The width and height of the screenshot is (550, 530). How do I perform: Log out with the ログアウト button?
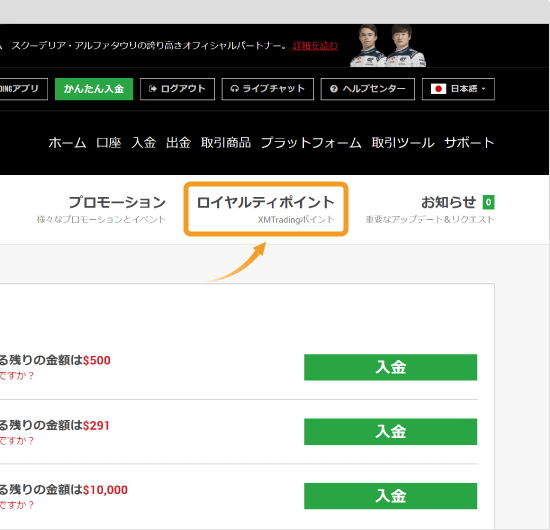tap(177, 89)
